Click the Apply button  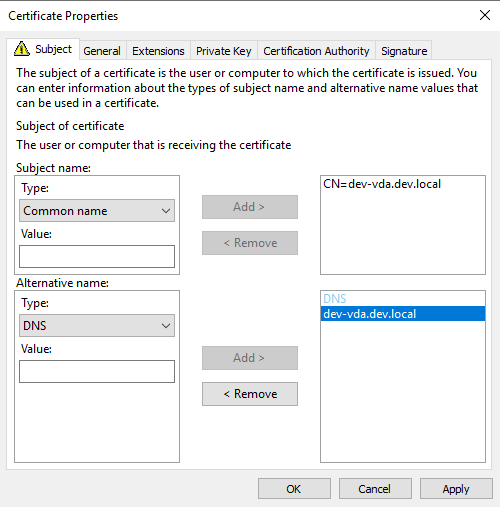pos(456,489)
